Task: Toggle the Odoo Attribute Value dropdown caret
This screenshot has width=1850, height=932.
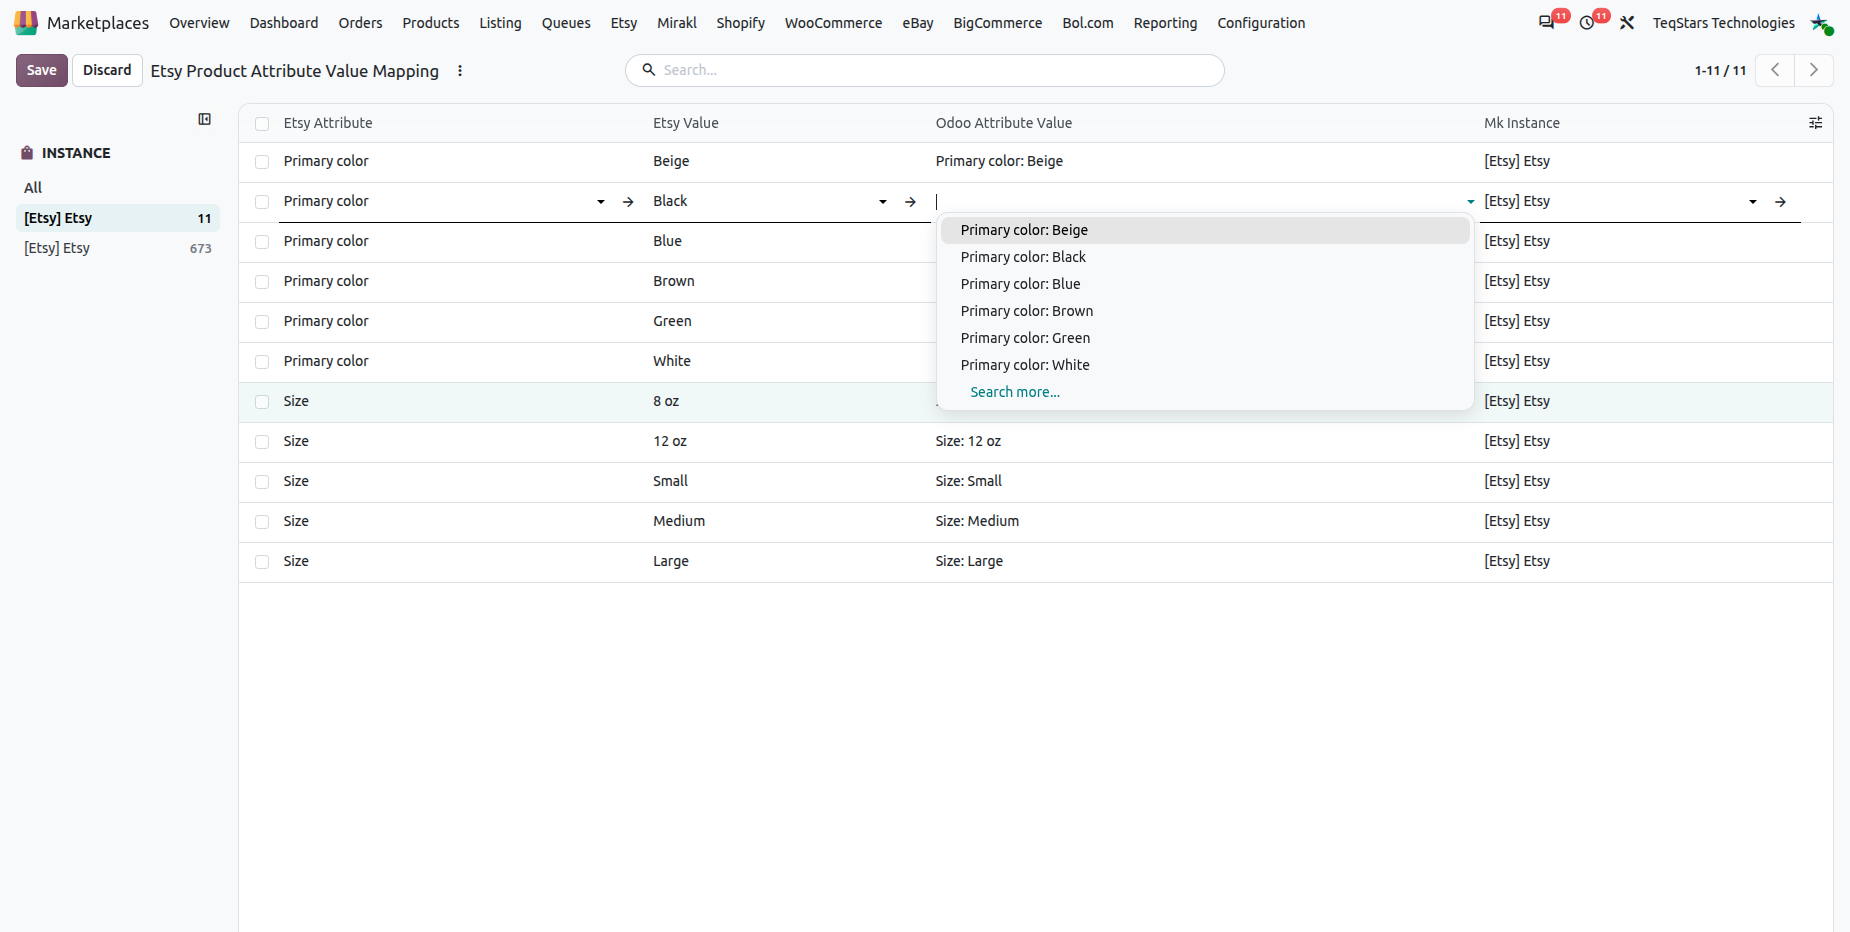Action: pyautogui.click(x=1470, y=202)
